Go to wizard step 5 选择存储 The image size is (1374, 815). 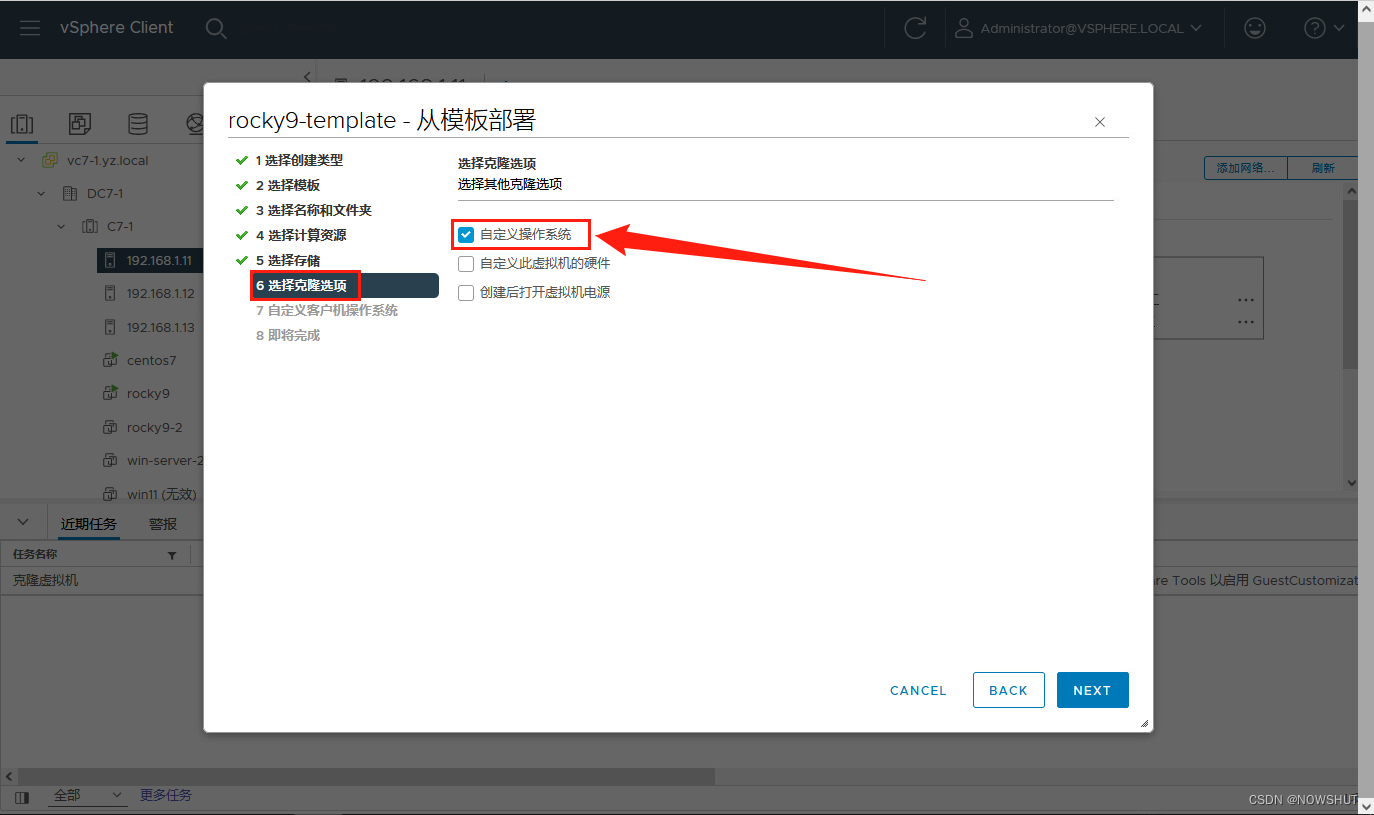coord(287,260)
